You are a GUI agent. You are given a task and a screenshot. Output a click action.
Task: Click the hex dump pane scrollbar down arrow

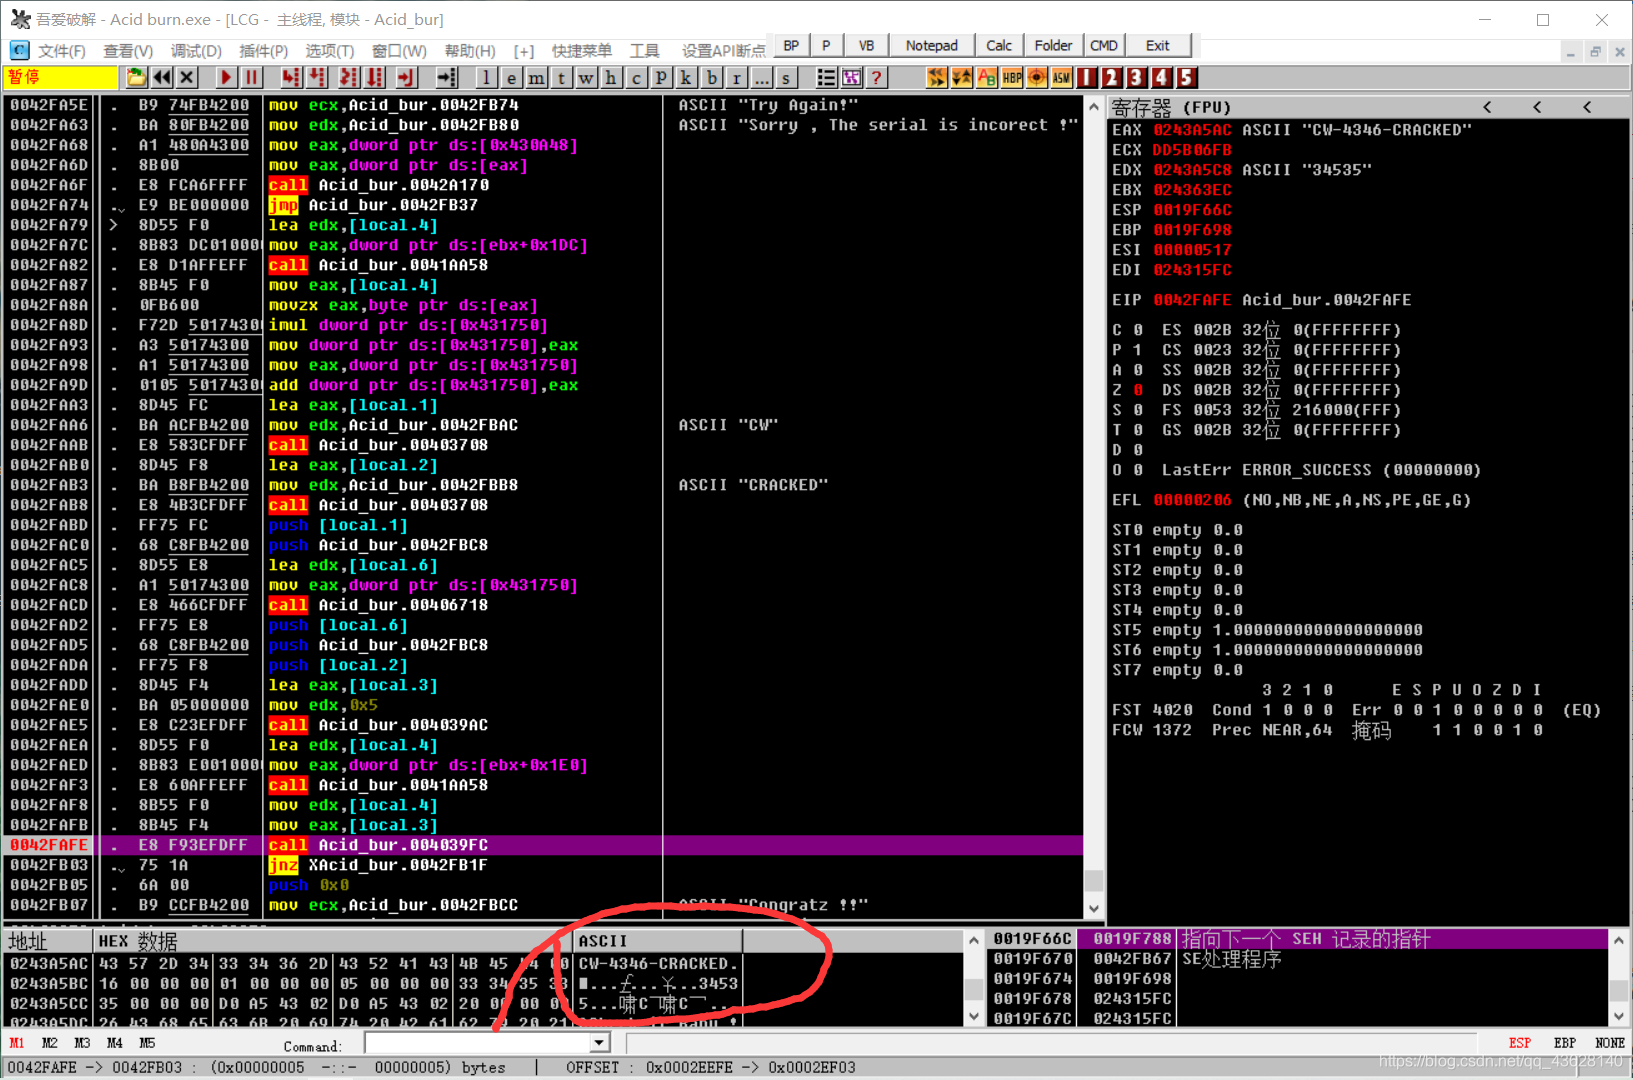point(974,1016)
